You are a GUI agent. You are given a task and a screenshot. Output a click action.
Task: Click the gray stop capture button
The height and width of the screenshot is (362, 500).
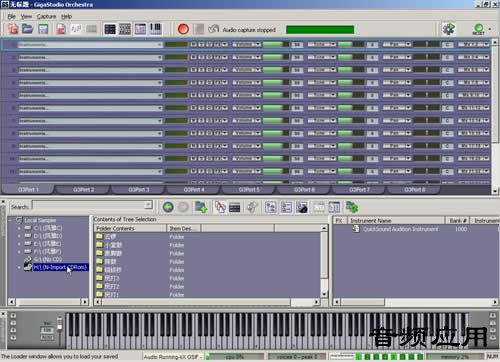pyautogui.click(x=199, y=29)
